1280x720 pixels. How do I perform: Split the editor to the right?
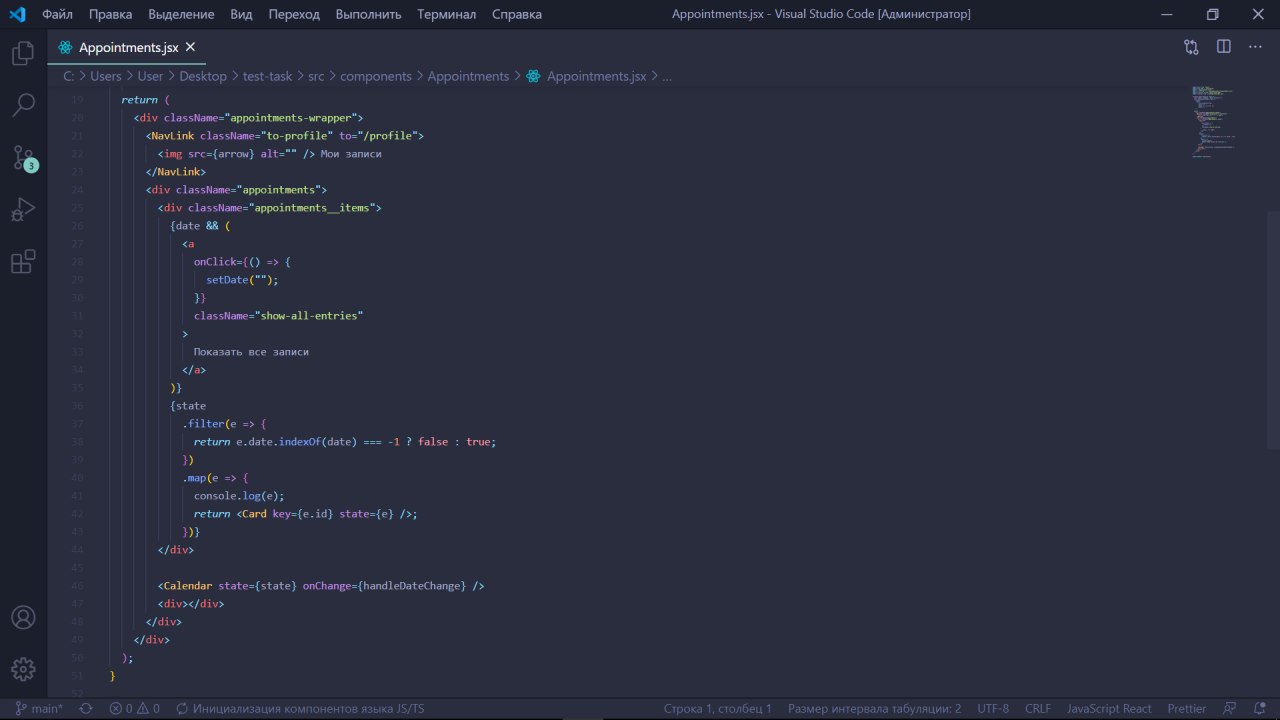[1223, 47]
